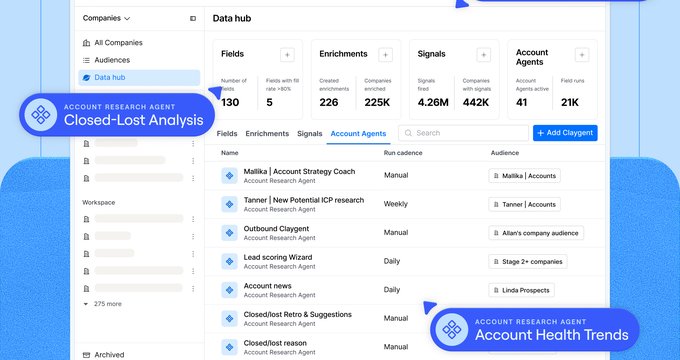Click the Audience column header

(x=505, y=153)
